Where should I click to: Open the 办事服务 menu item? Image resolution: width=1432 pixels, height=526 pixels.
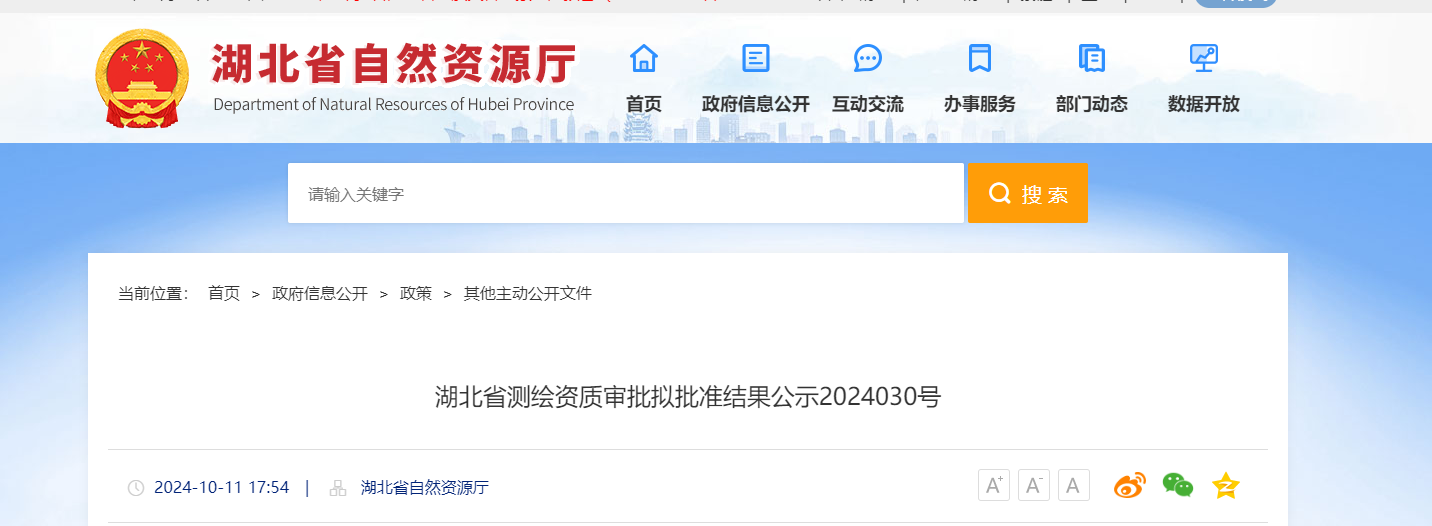(x=980, y=104)
